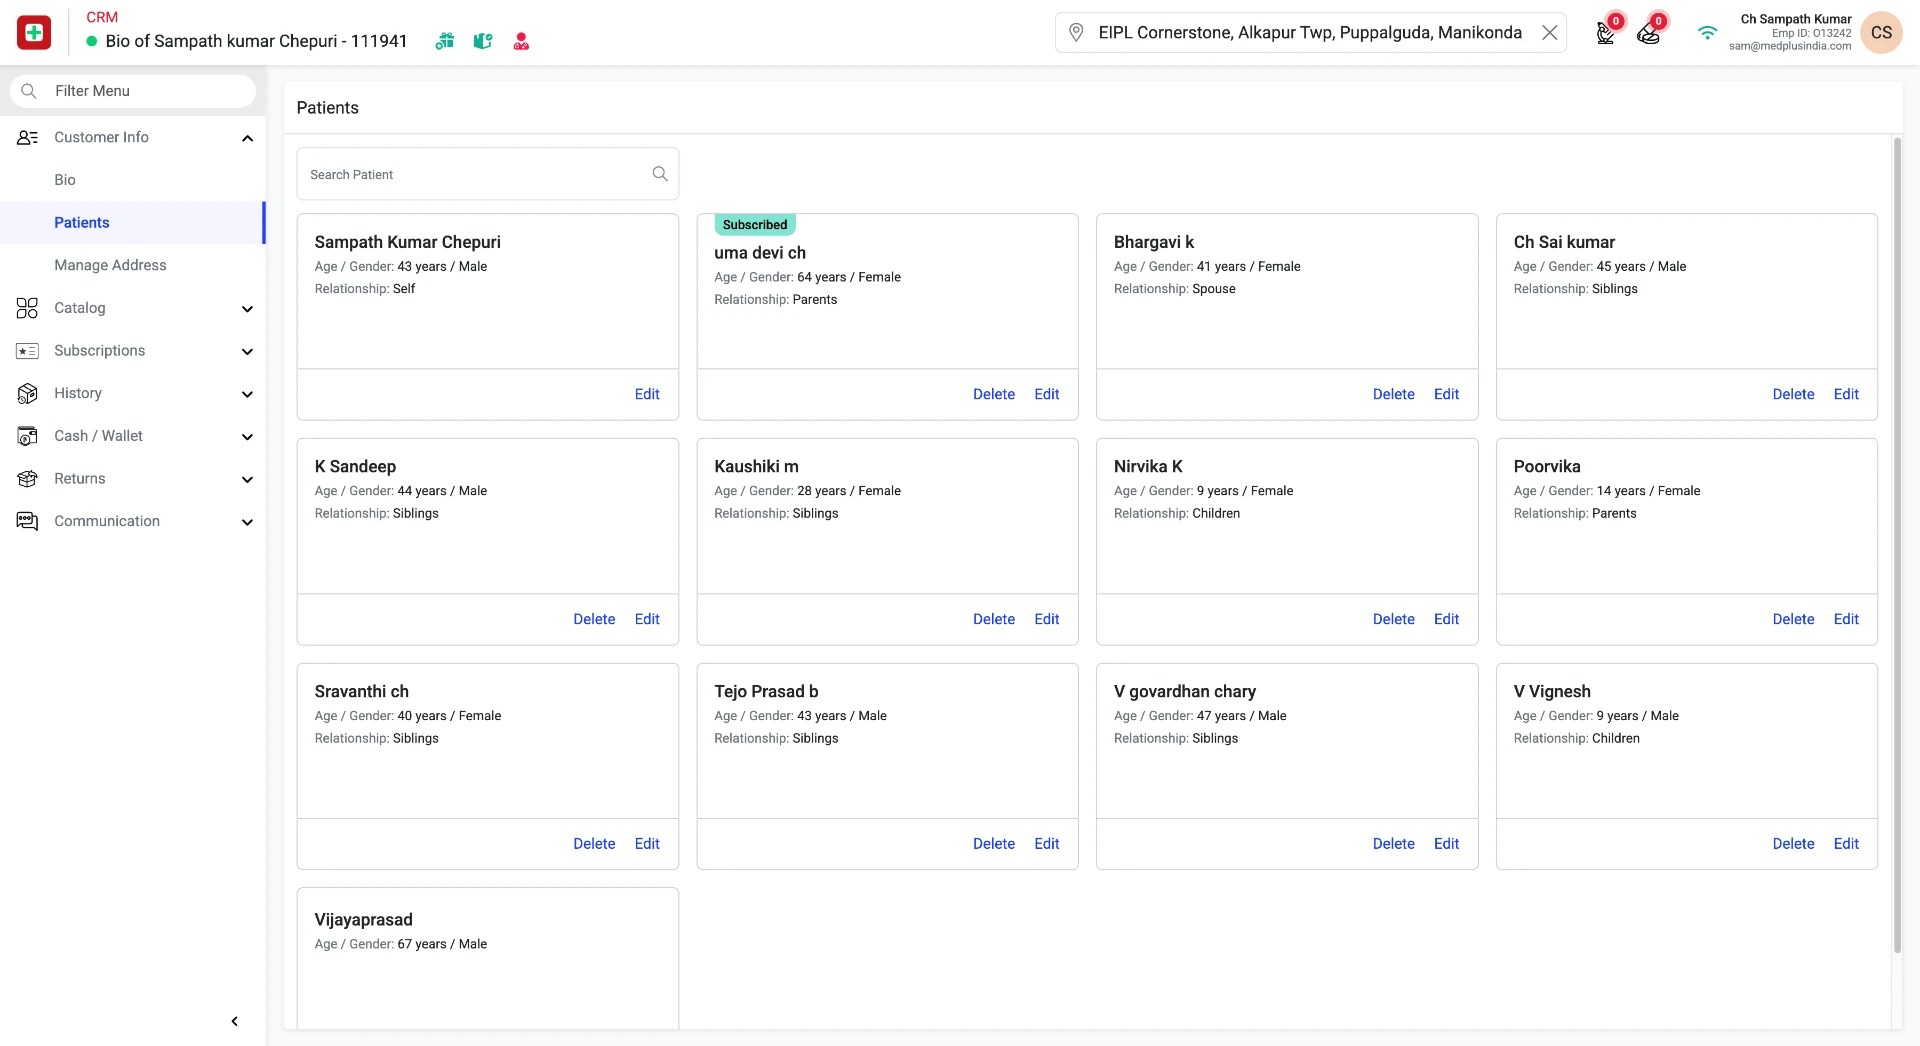1920x1046 pixels.
Task: Click the wifi connectivity status icon
Action: [x=1707, y=33]
